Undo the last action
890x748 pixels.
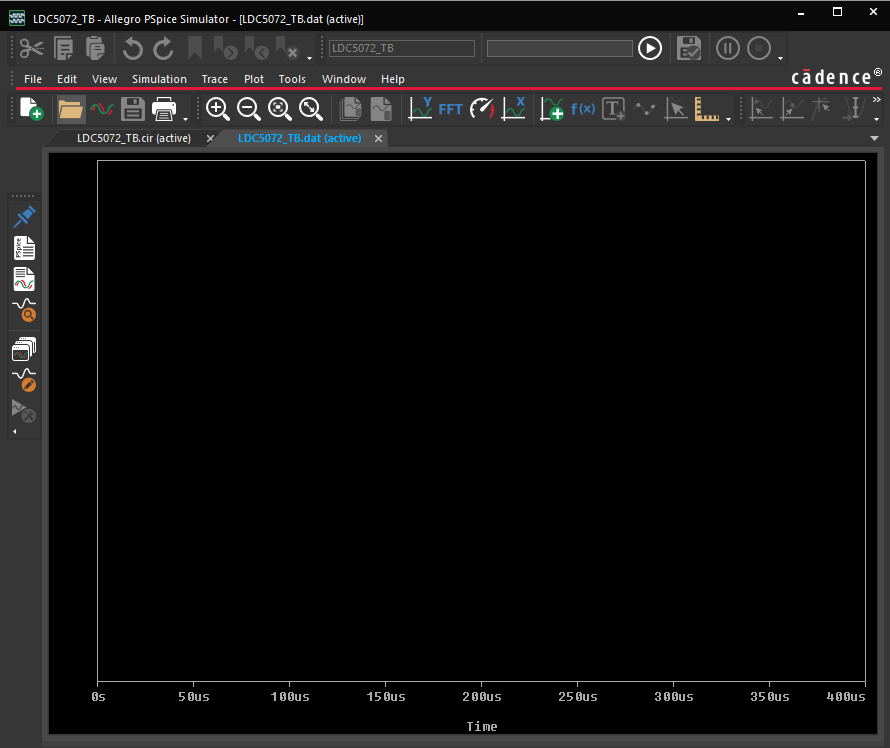pos(132,47)
